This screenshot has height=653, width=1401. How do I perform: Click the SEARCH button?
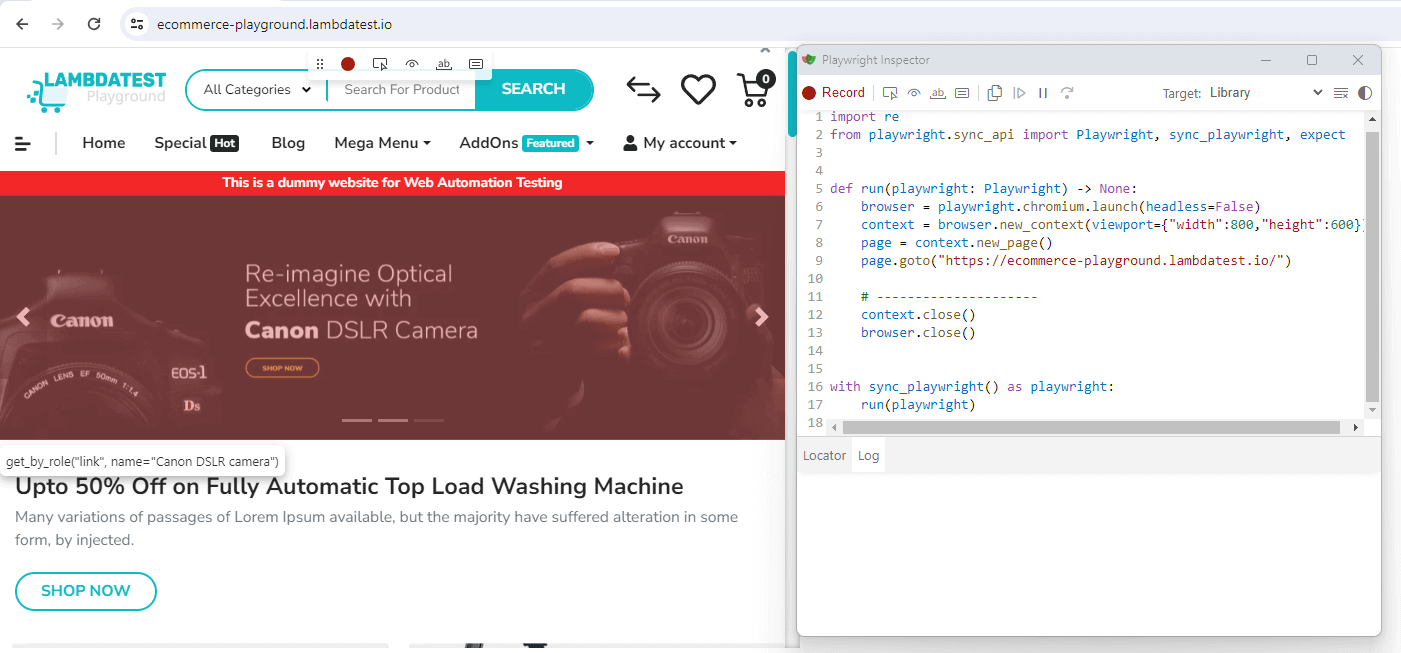click(533, 89)
